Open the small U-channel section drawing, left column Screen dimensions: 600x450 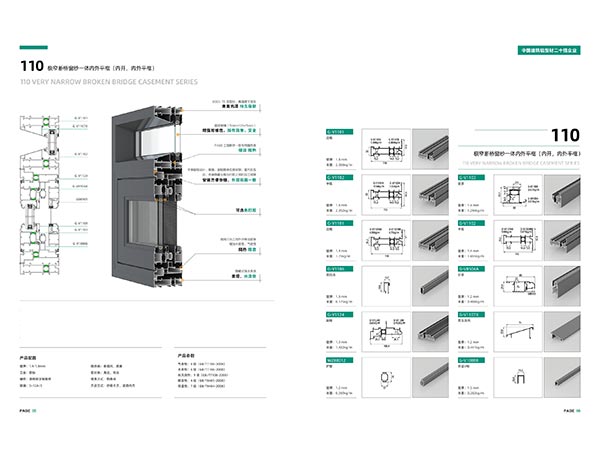(x=386, y=286)
